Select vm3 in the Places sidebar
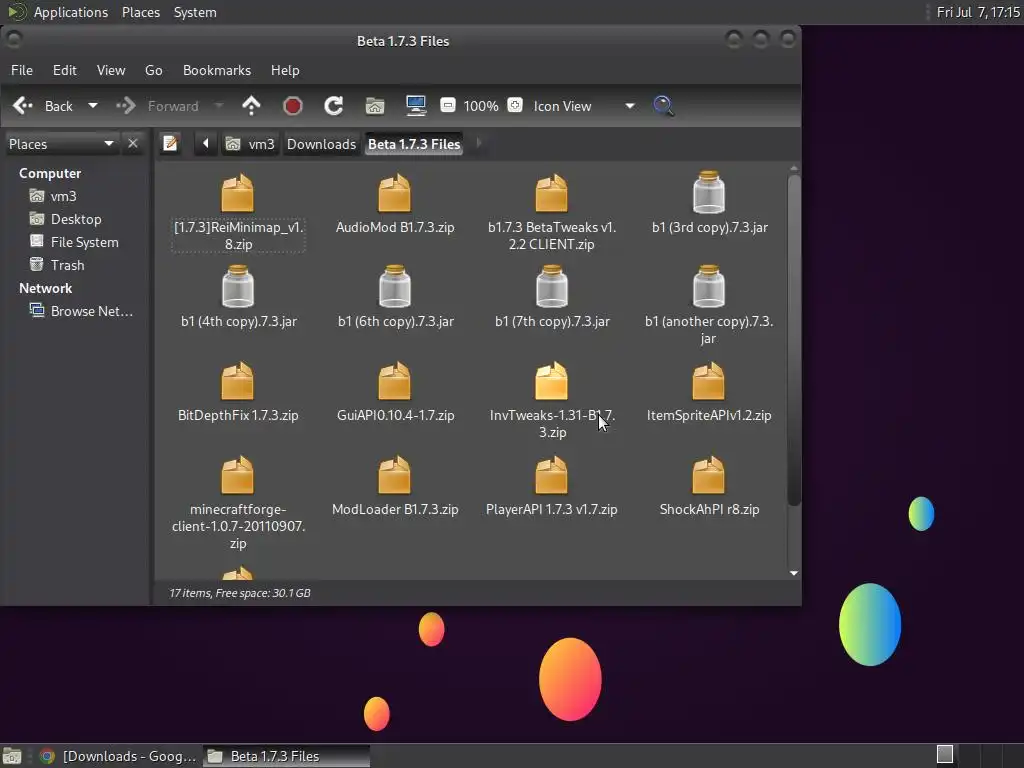Viewport: 1024px width, 768px height. 54,196
